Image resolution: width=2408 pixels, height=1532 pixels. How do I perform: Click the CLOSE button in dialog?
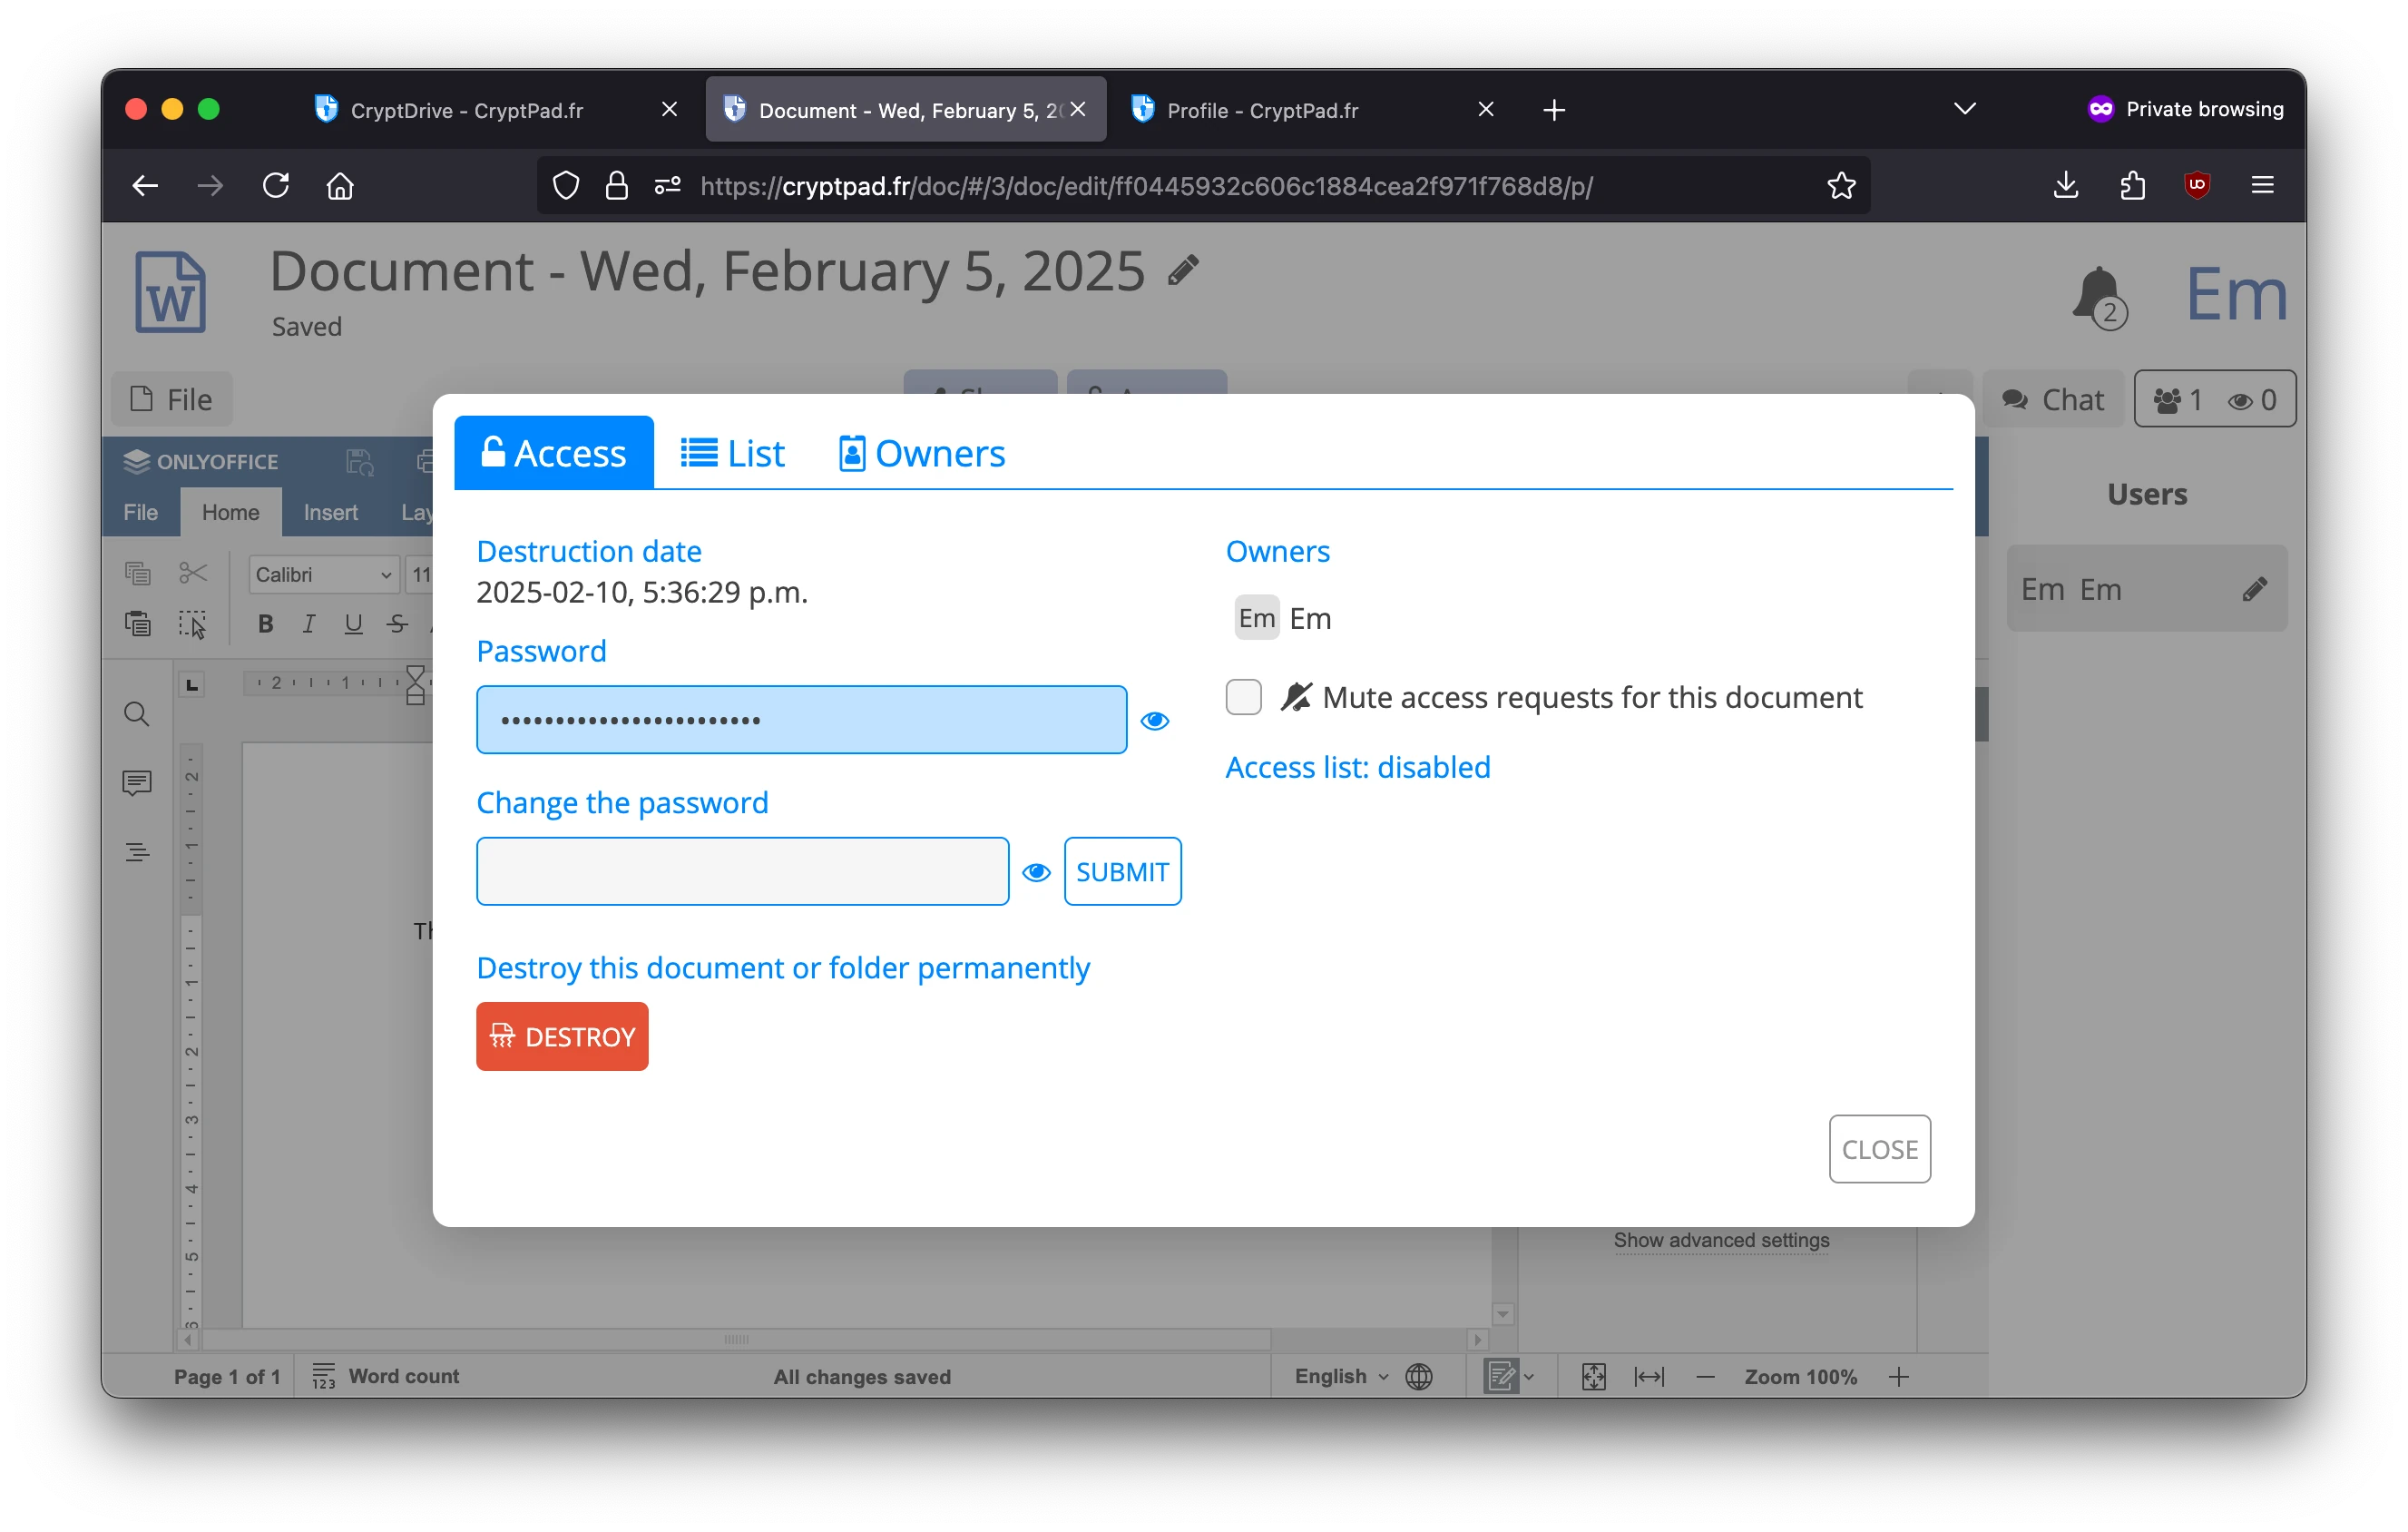pyautogui.click(x=1879, y=1149)
